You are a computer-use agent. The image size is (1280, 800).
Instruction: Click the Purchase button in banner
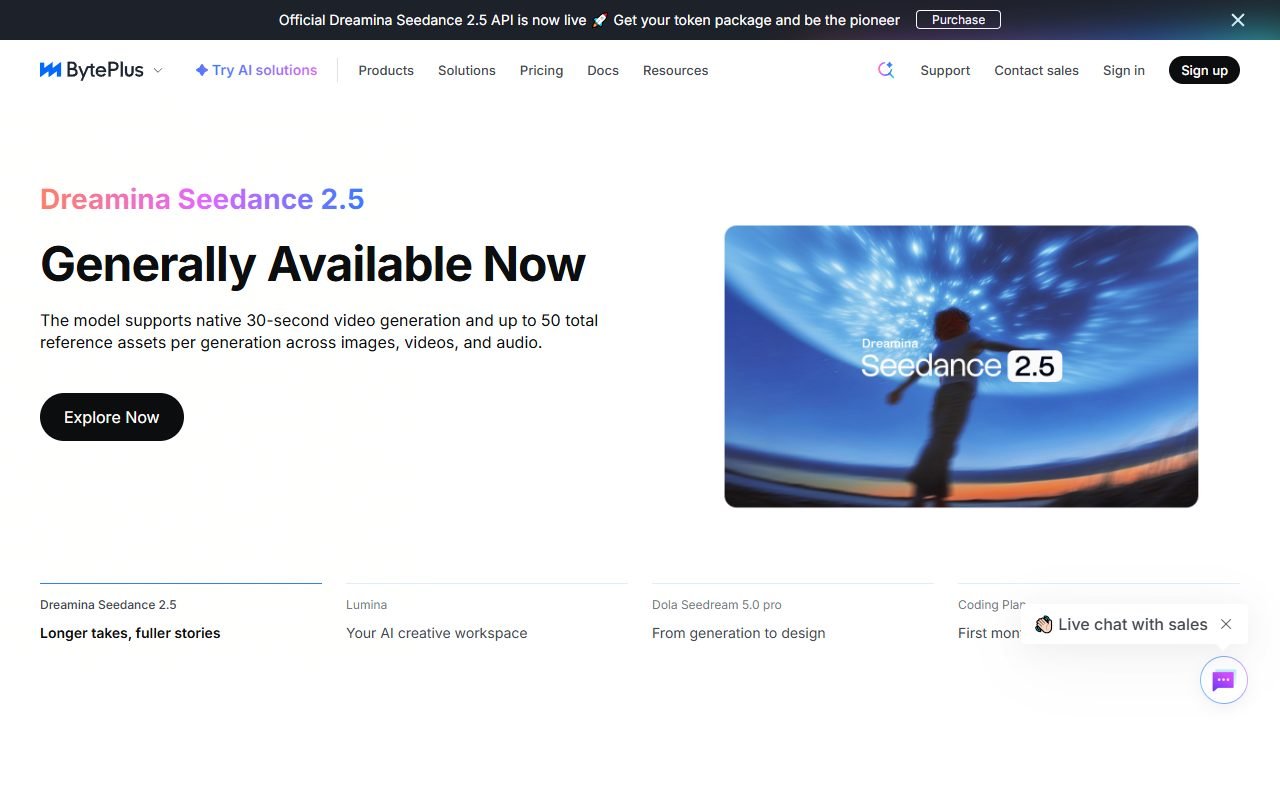click(958, 20)
